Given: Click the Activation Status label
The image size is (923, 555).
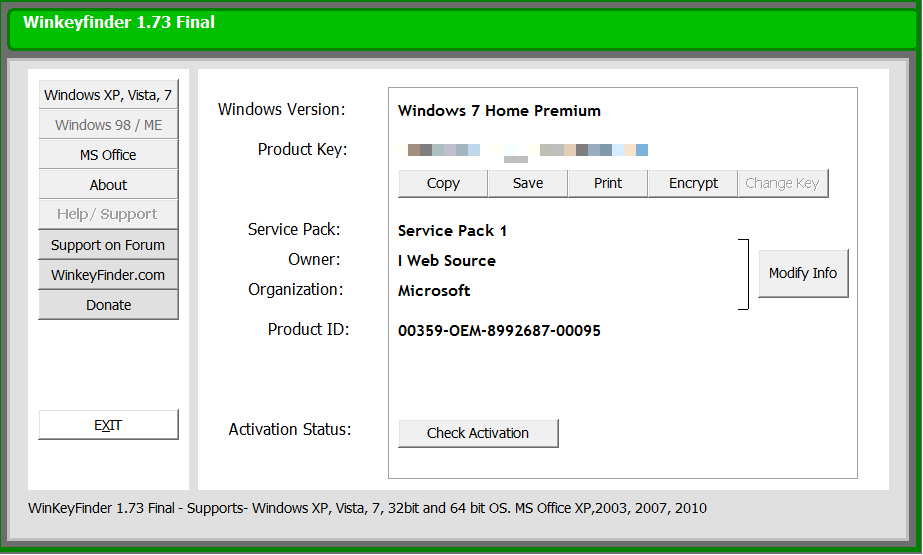Looking at the screenshot, I should coord(290,430).
